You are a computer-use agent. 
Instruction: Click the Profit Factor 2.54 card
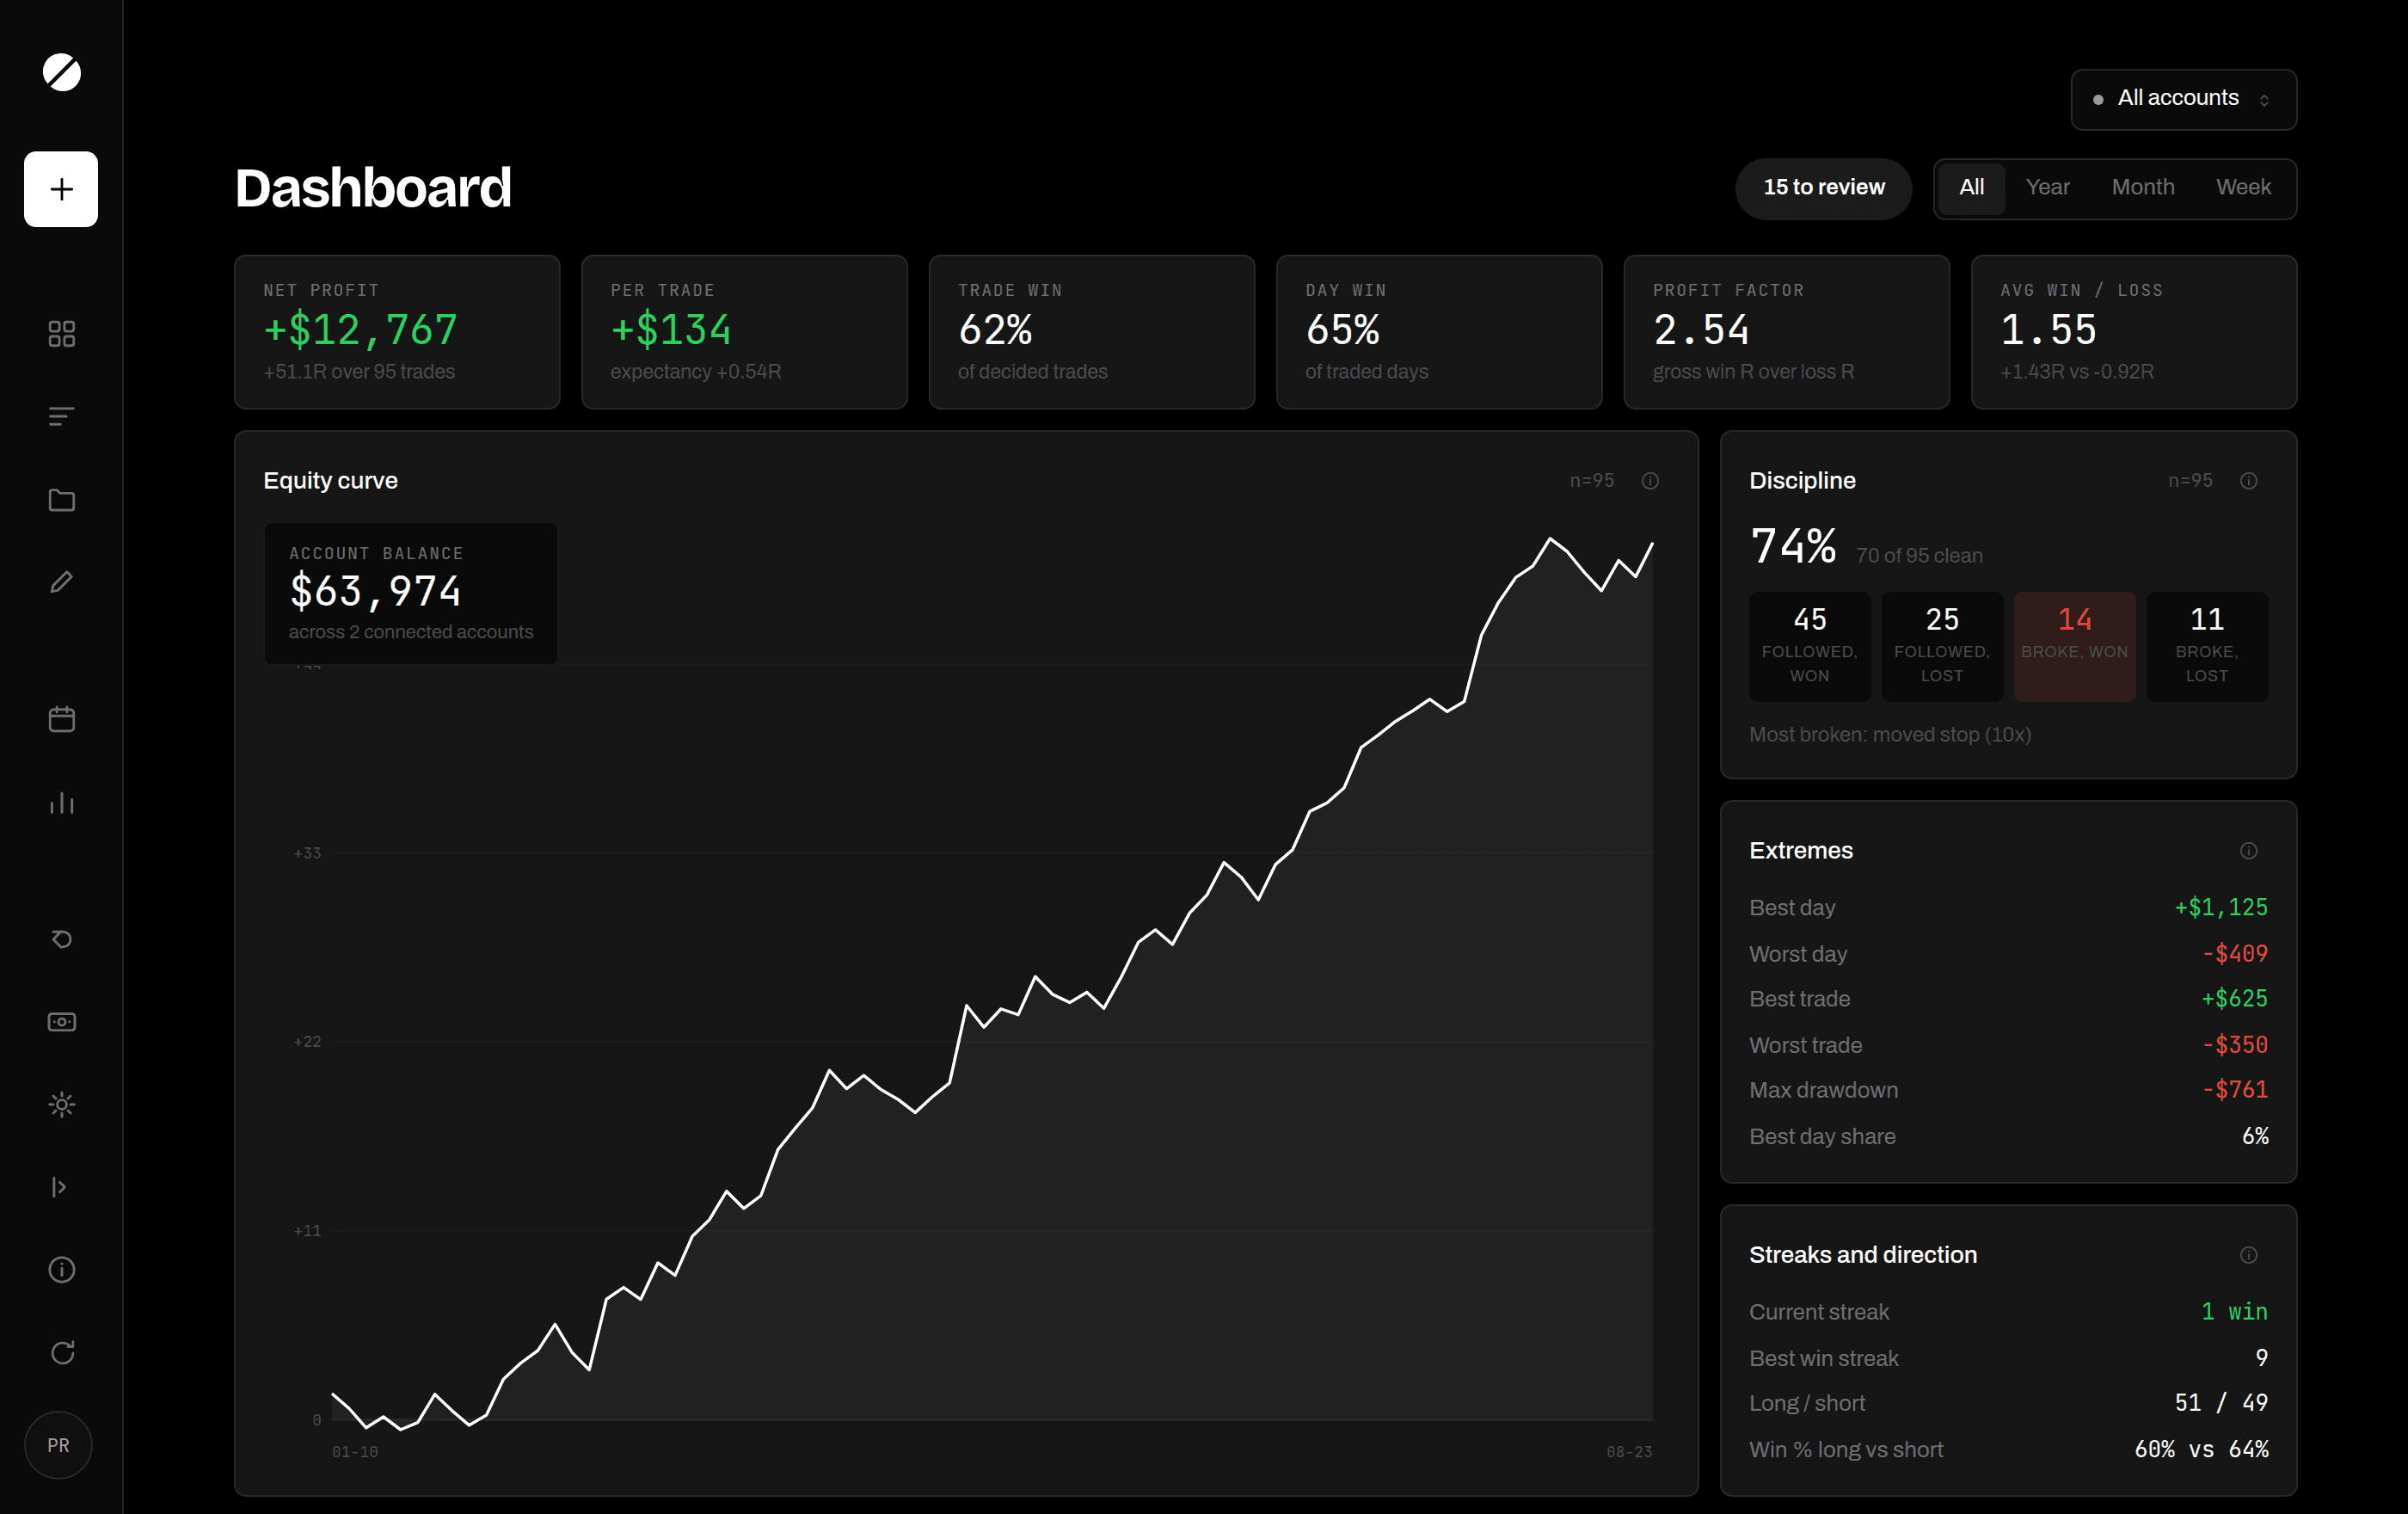1786,332
